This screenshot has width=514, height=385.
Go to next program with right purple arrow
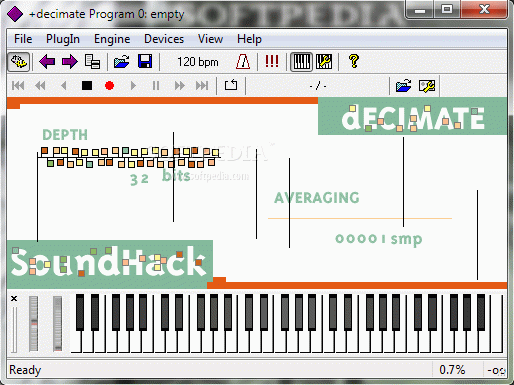tap(69, 62)
